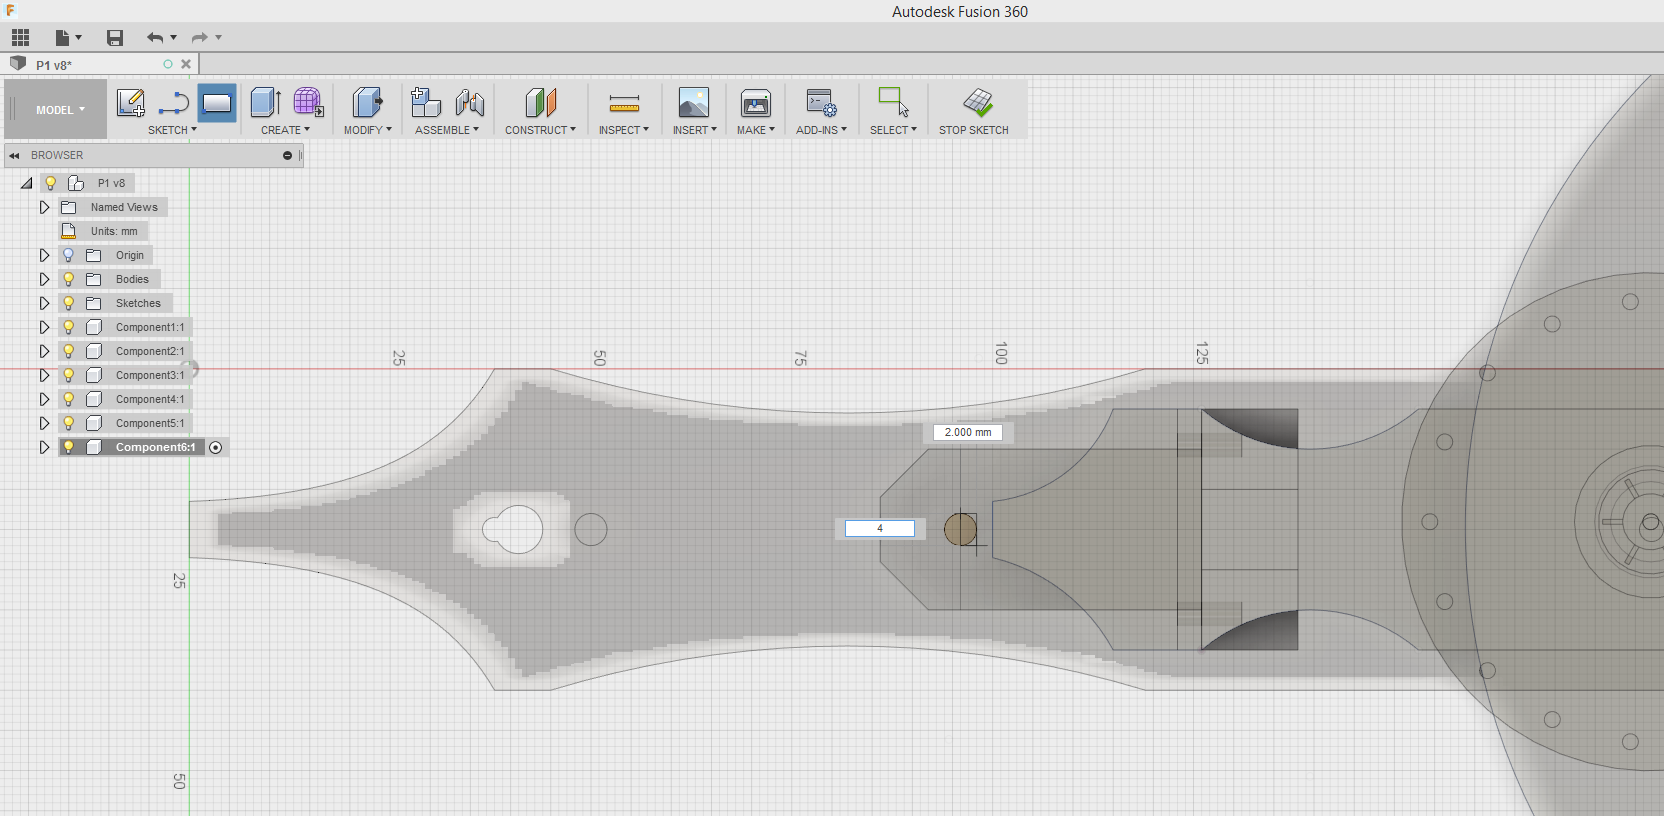
Task: Select the Line sketch tool
Action: click(173, 103)
